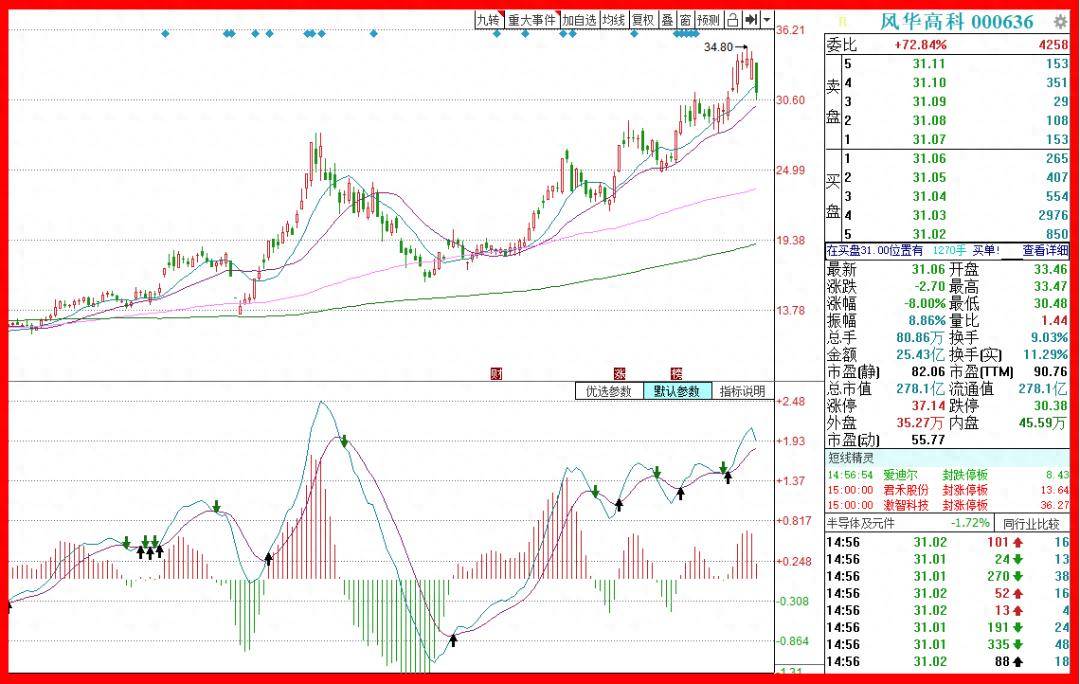Click the green down arrow beside trade 191
1080x684 pixels.
click(x=1017, y=628)
